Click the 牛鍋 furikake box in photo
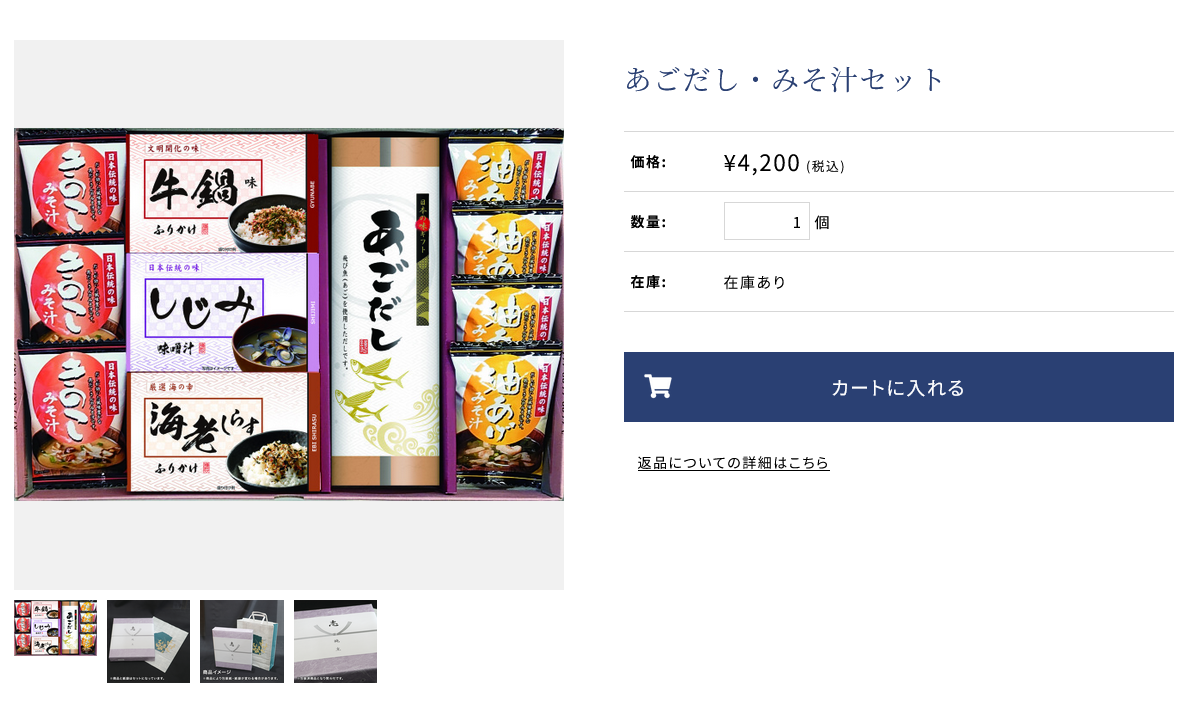 (222, 193)
